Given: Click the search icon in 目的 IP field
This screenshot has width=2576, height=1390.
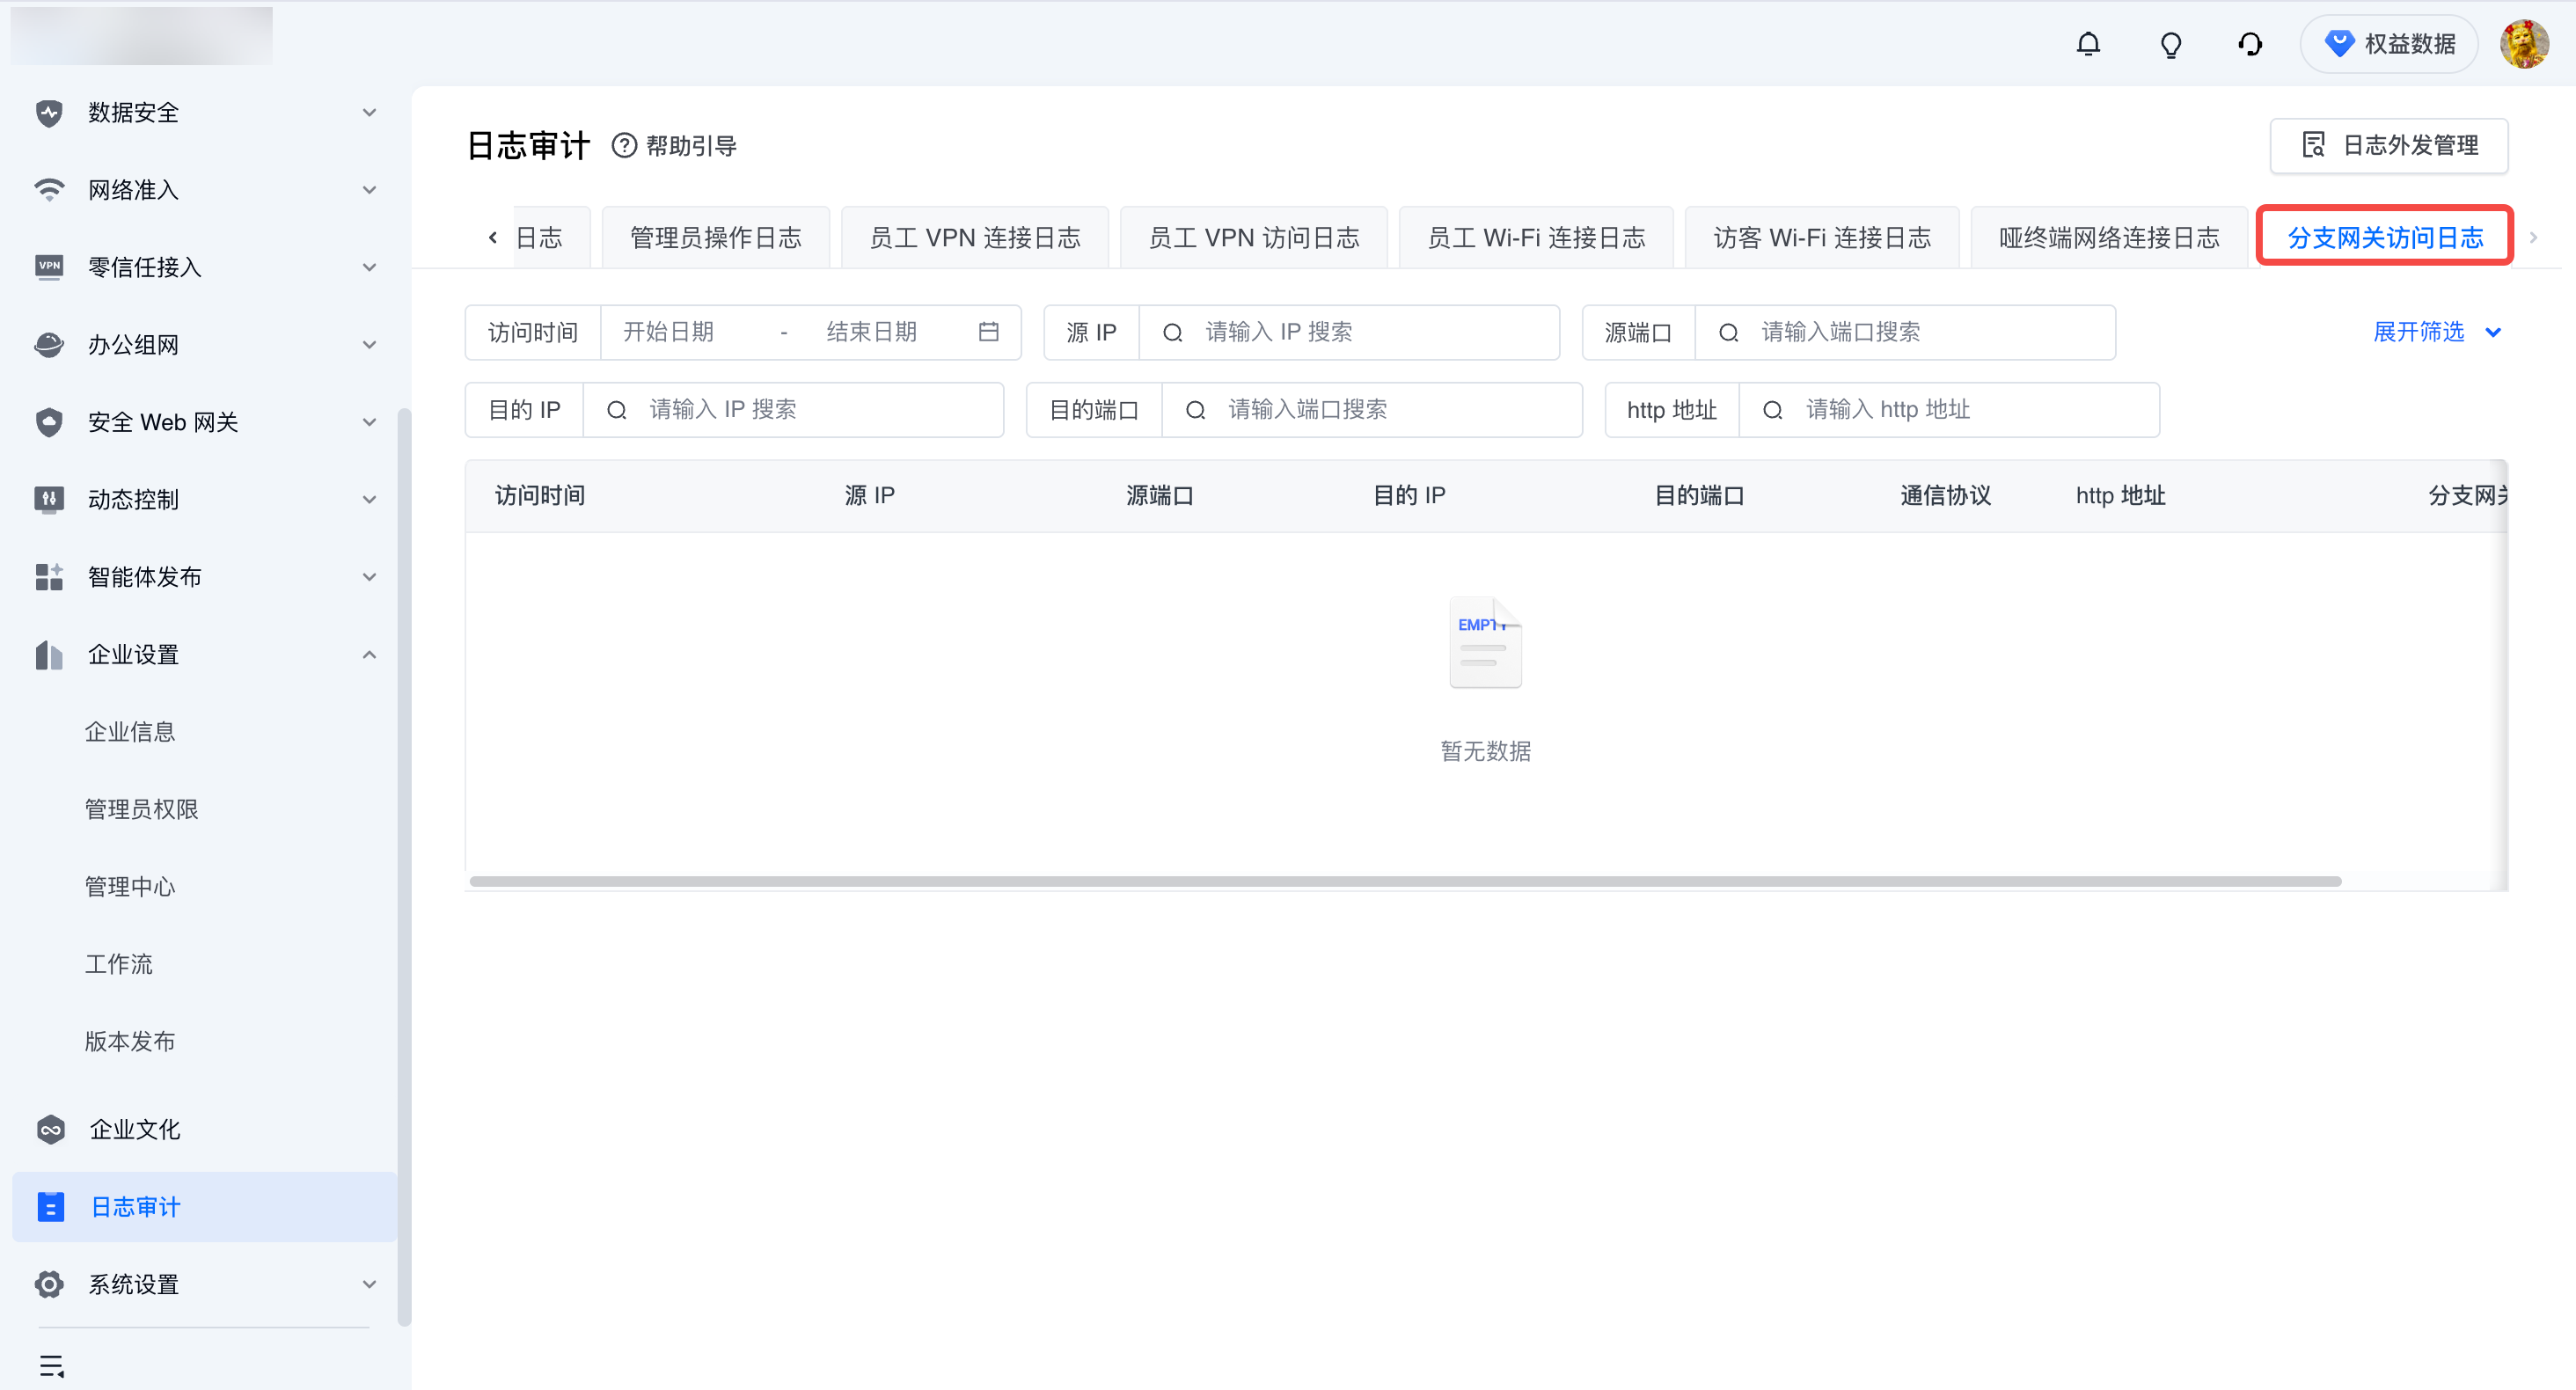Looking at the screenshot, I should click(617, 410).
